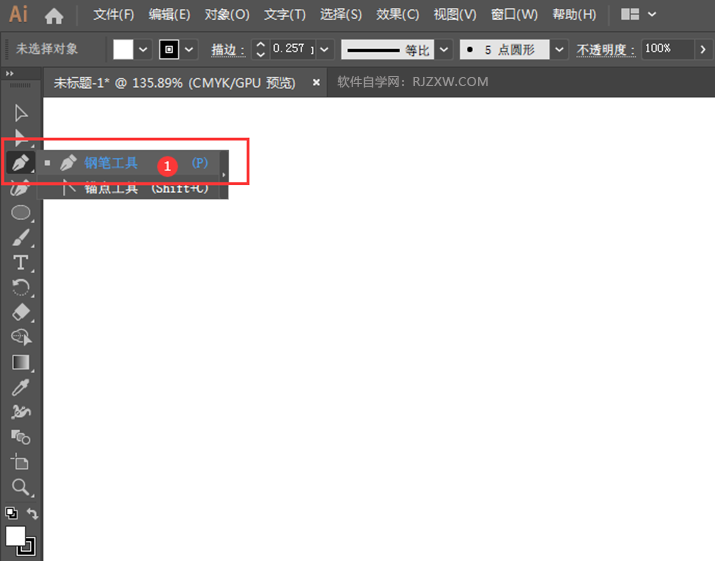This screenshot has height=561, width=715.
Task: Expand the fill swatch dropdown arrow
Action: 143,49
